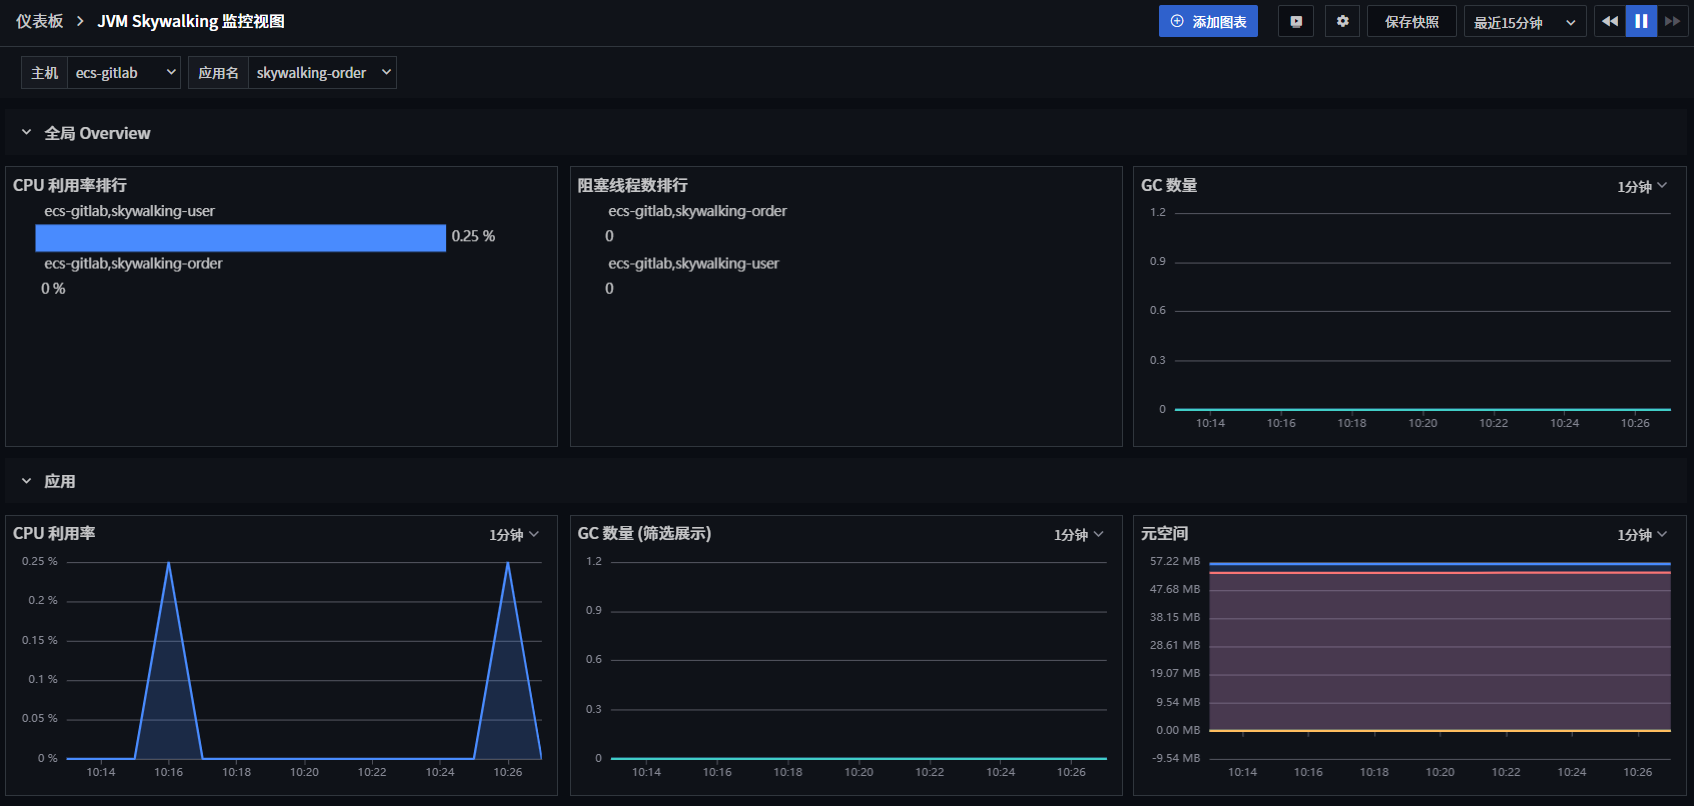Screen dimensions: 1694x806
Task: Click the 添加图表 button
Action: click(x=1208, y=21)
